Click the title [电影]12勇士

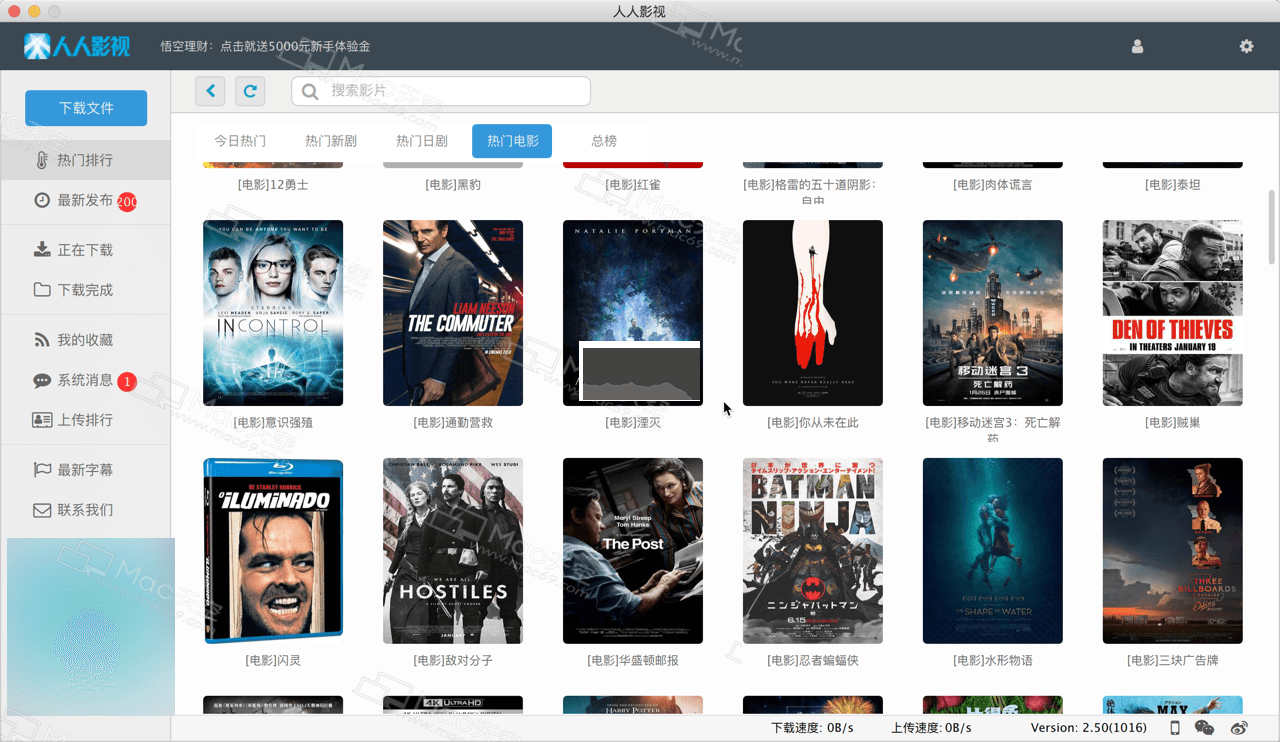coord(273,185)
